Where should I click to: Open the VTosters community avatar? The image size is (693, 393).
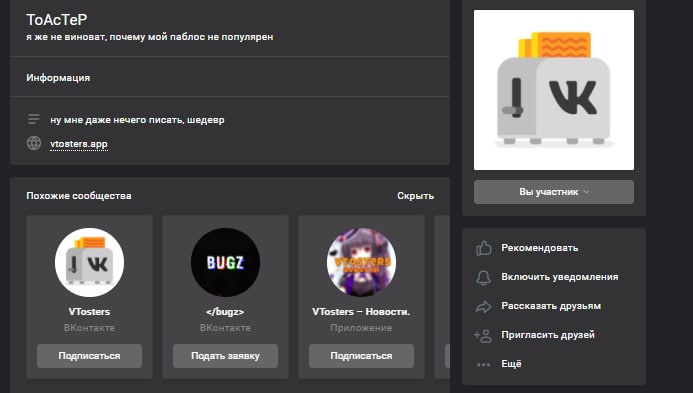(89, 263)
